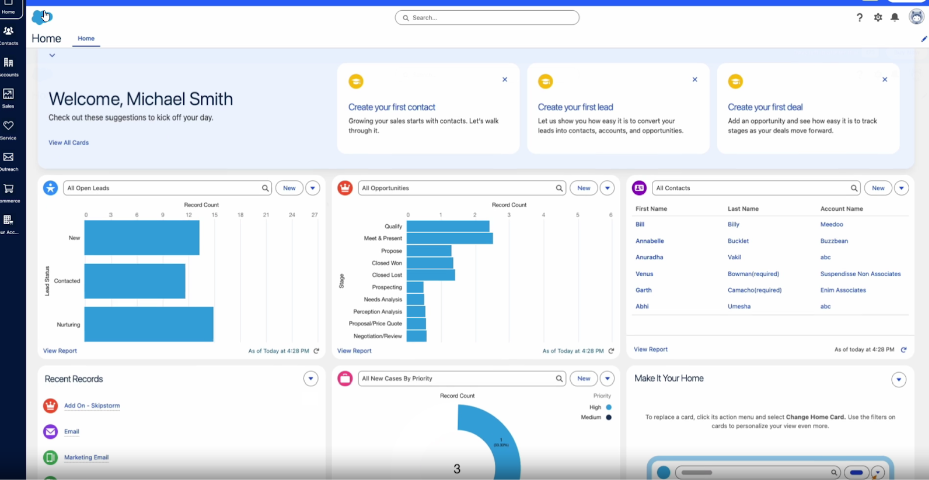
Task: Click the All Contacts card icon
Action: click(639, 188)
